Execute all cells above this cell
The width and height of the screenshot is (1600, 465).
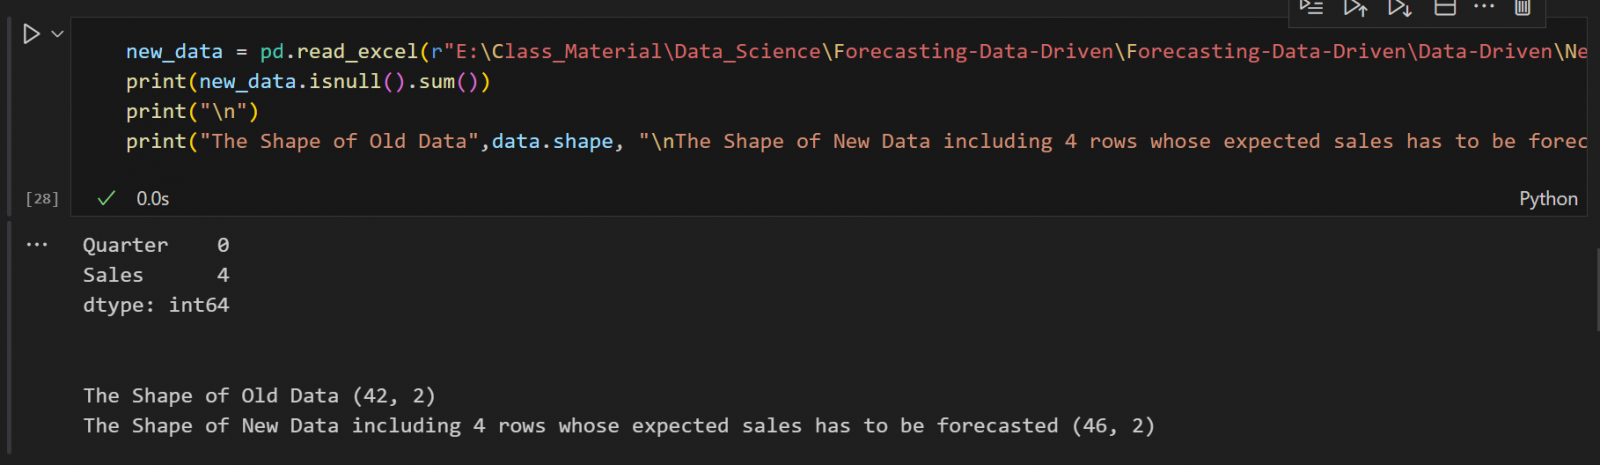(1355, 8)
